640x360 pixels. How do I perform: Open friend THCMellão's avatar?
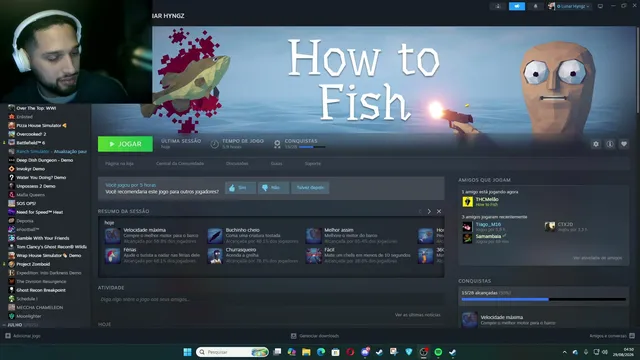pyautogui.click(x=467, y=202)
